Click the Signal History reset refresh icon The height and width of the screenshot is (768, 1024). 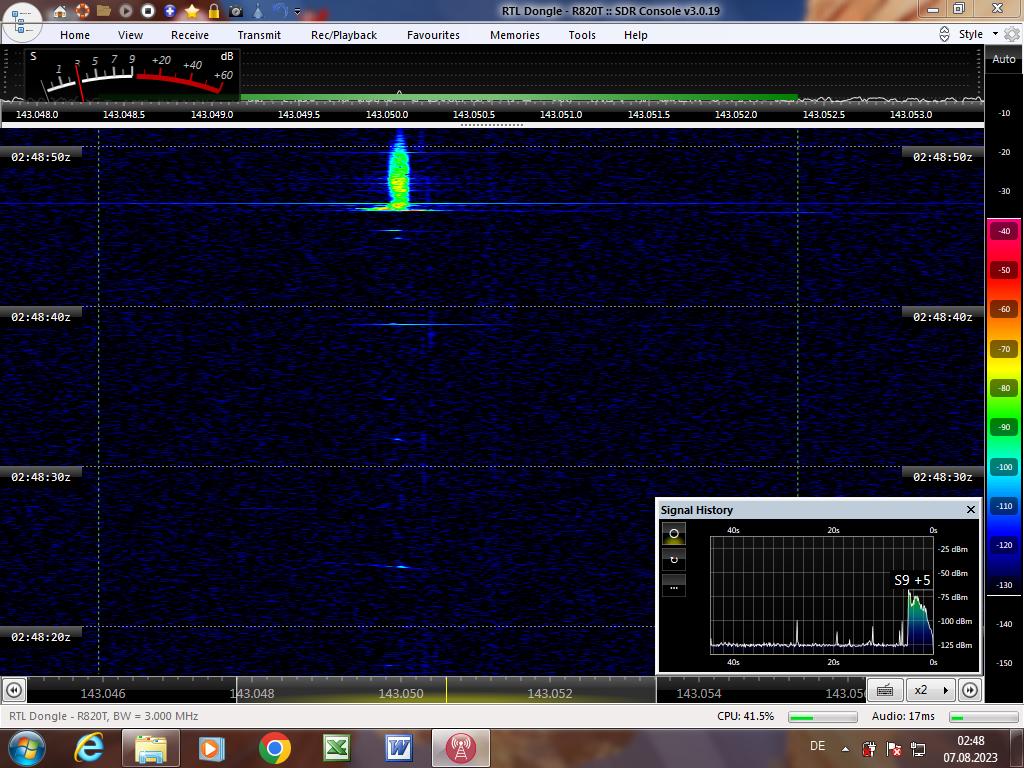pos(674,560)
